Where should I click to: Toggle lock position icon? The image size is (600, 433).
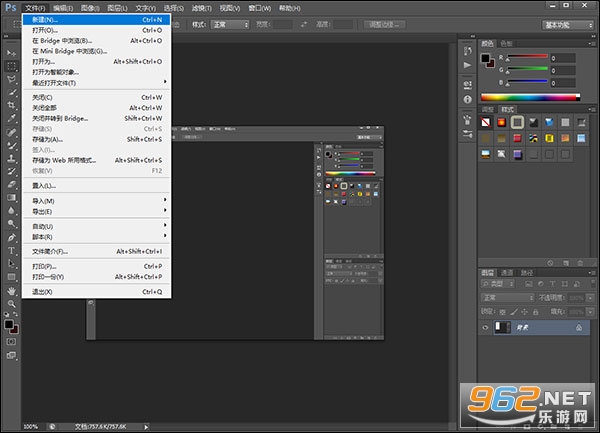coord(525,312)
